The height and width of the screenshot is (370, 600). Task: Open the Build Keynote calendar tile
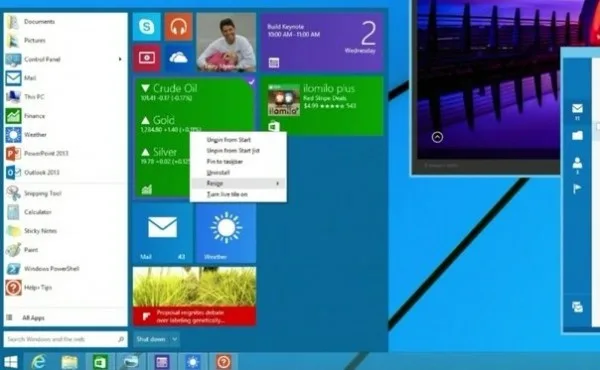click(x=322, y=42)
